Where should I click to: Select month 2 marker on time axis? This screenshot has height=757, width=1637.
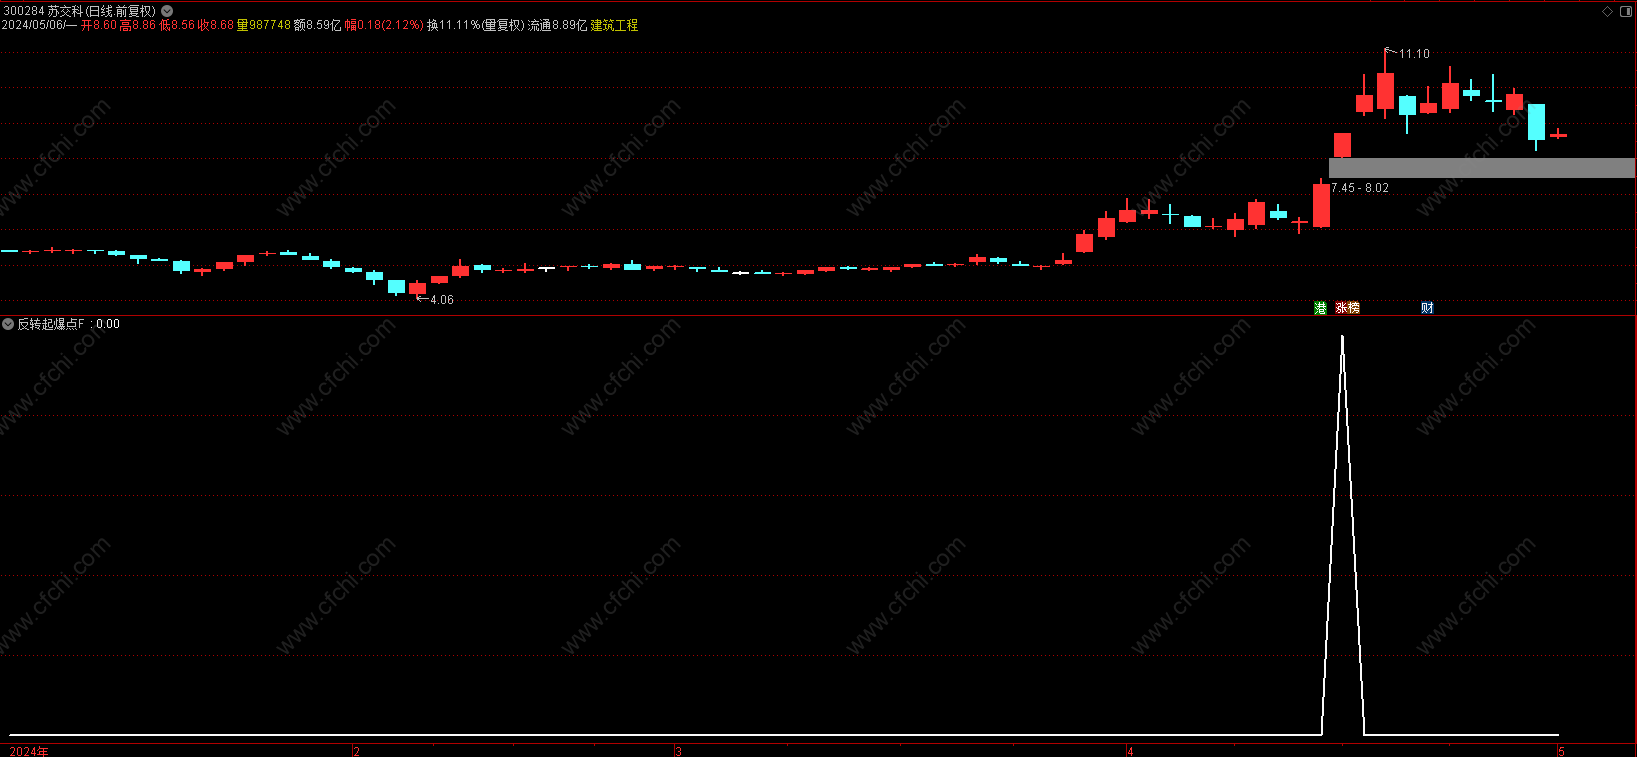point(356,751)
